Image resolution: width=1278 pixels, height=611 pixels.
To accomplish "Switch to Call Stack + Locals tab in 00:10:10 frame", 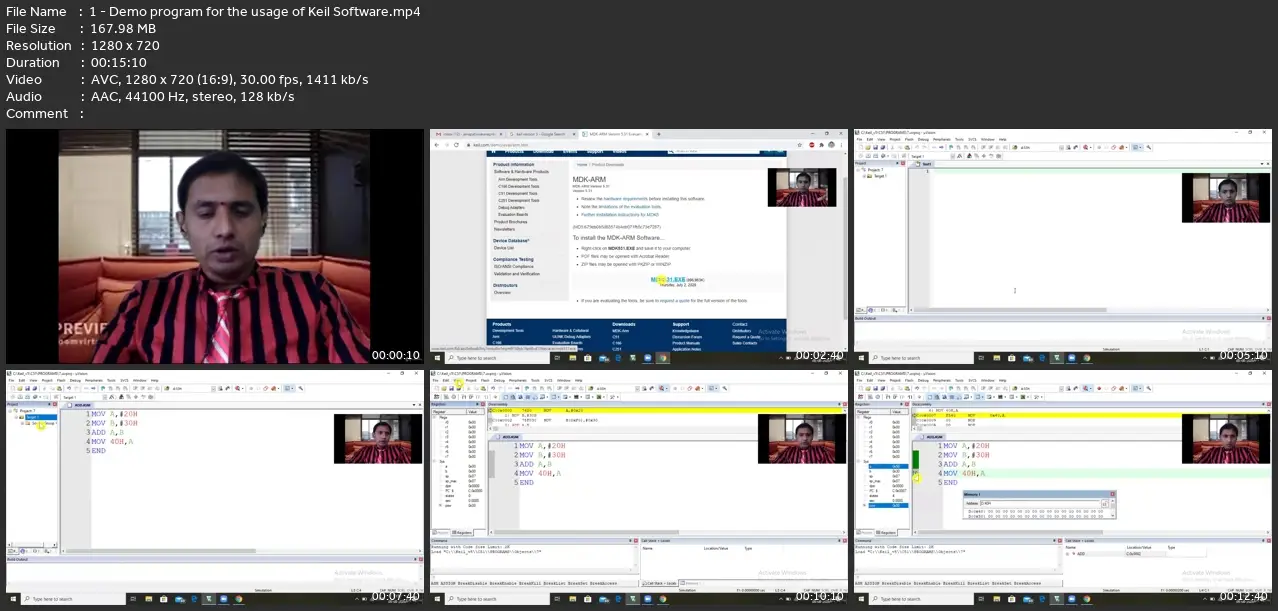I will coord(659,583).
